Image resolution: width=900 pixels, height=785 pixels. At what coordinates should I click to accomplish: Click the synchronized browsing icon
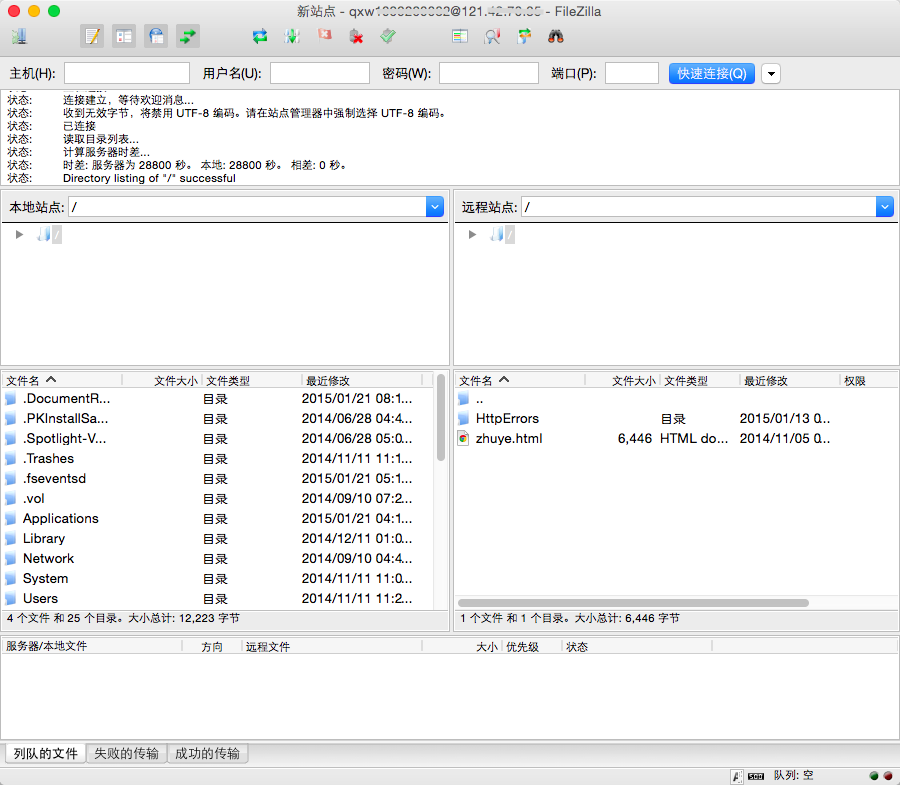click(524, 37)
